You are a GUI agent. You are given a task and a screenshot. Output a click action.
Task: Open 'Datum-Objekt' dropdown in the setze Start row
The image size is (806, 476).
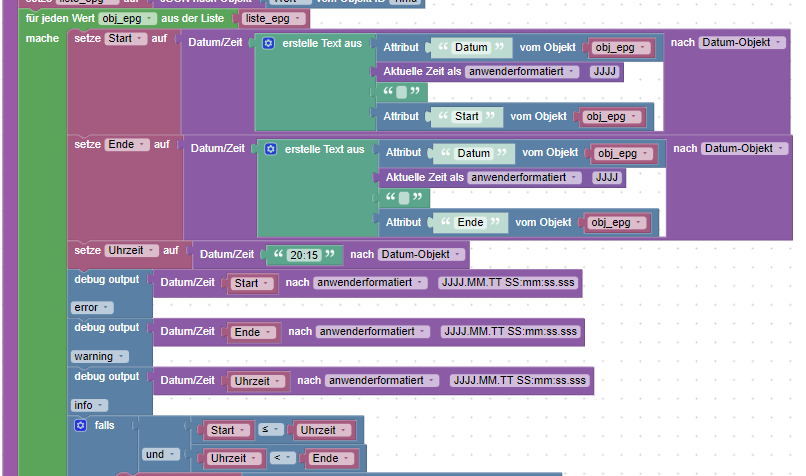(x=742, y=43)
